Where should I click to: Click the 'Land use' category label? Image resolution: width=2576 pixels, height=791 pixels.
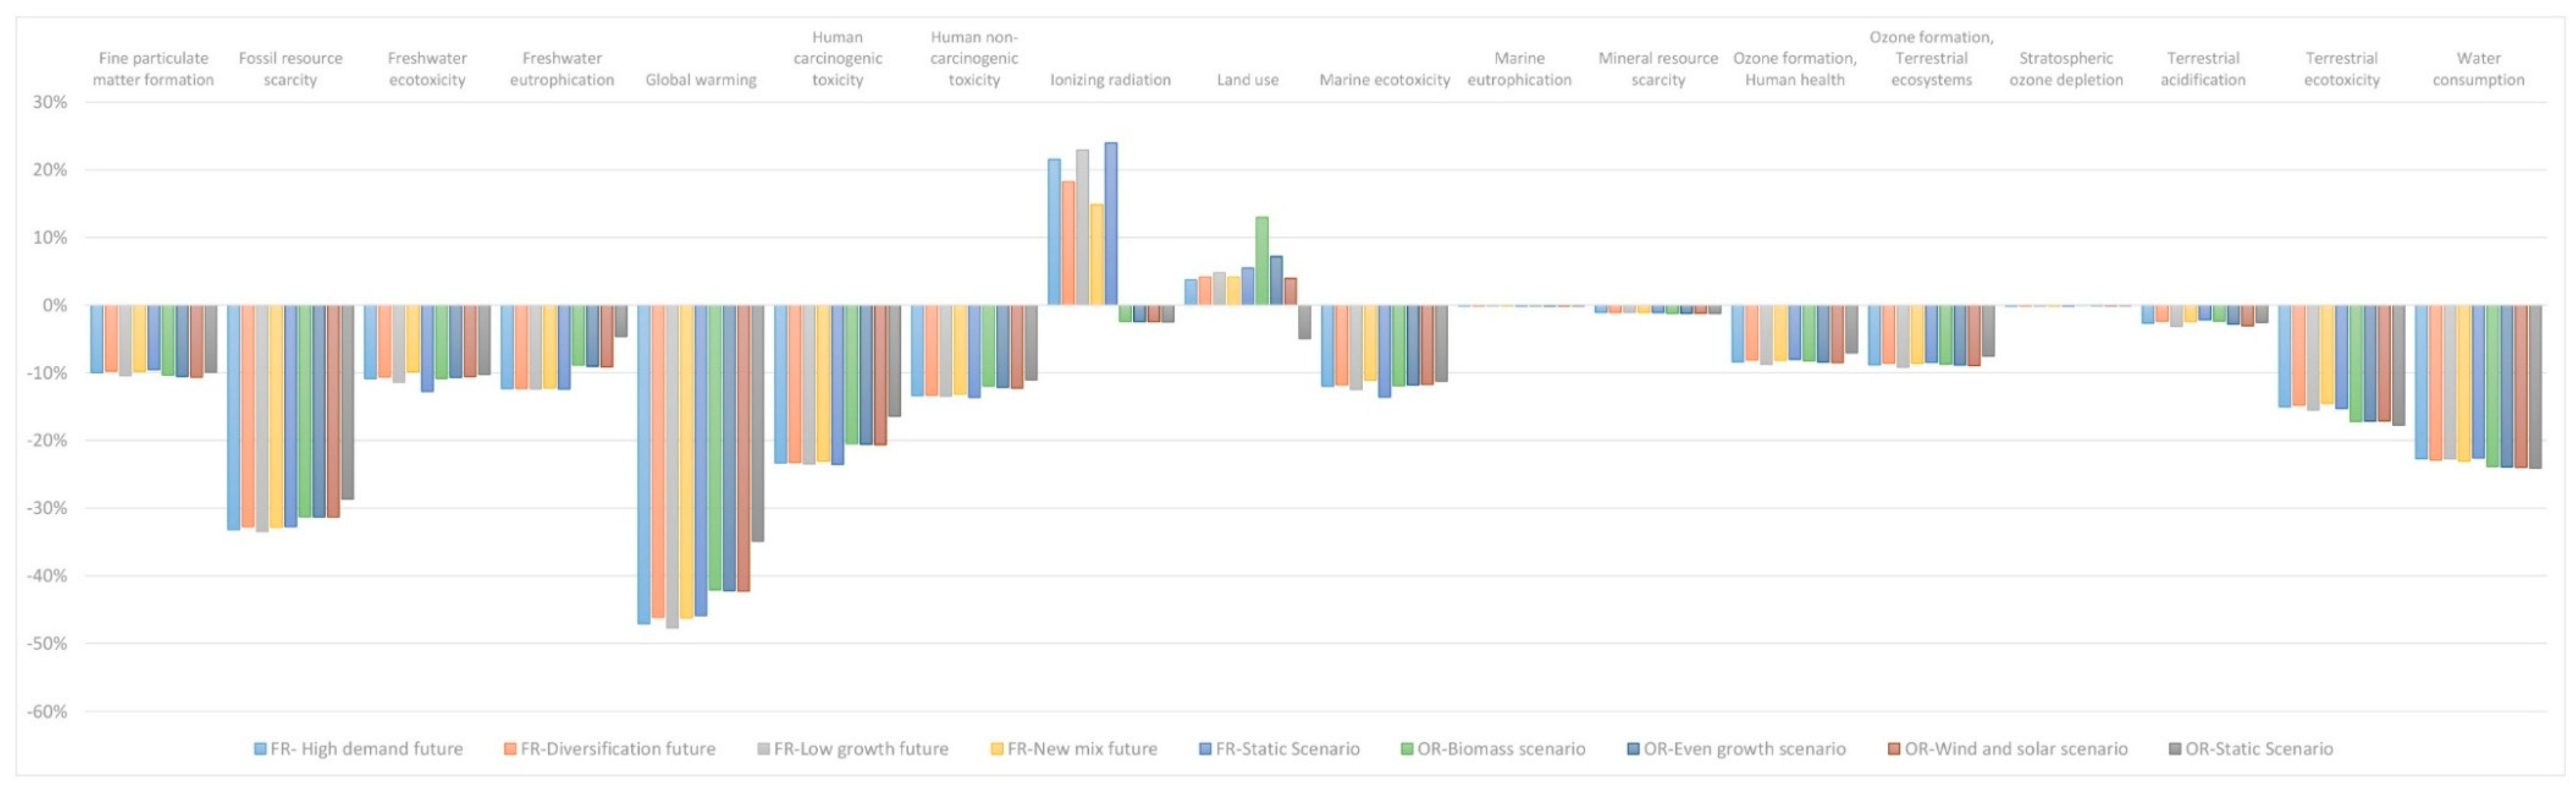click(x=1247, y=80)
